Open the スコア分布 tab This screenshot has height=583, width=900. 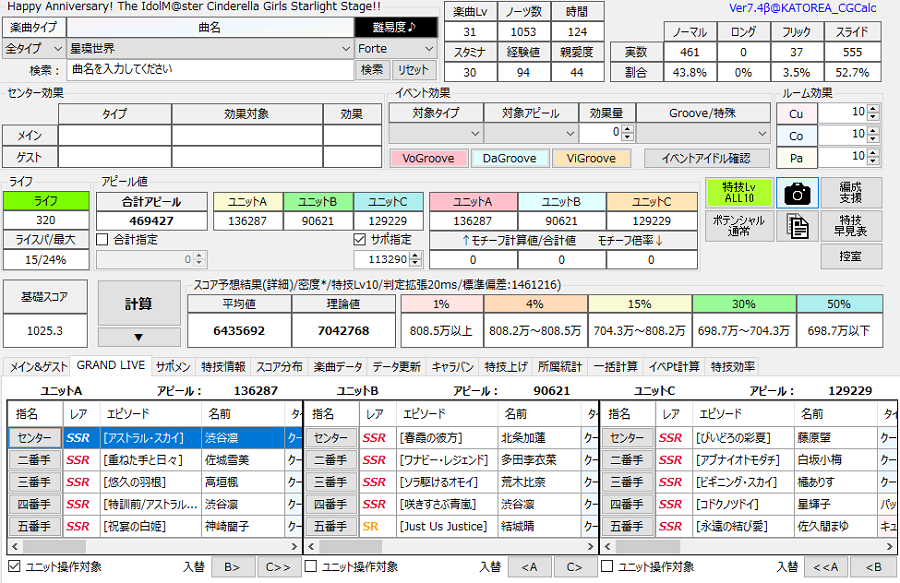(279, 367)
